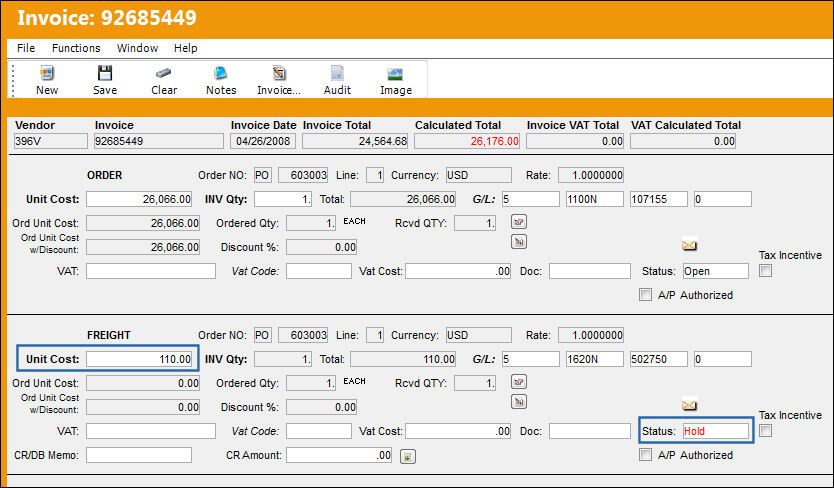
Task: Click the CR/DB Memo field
Action: click(139, 455)
